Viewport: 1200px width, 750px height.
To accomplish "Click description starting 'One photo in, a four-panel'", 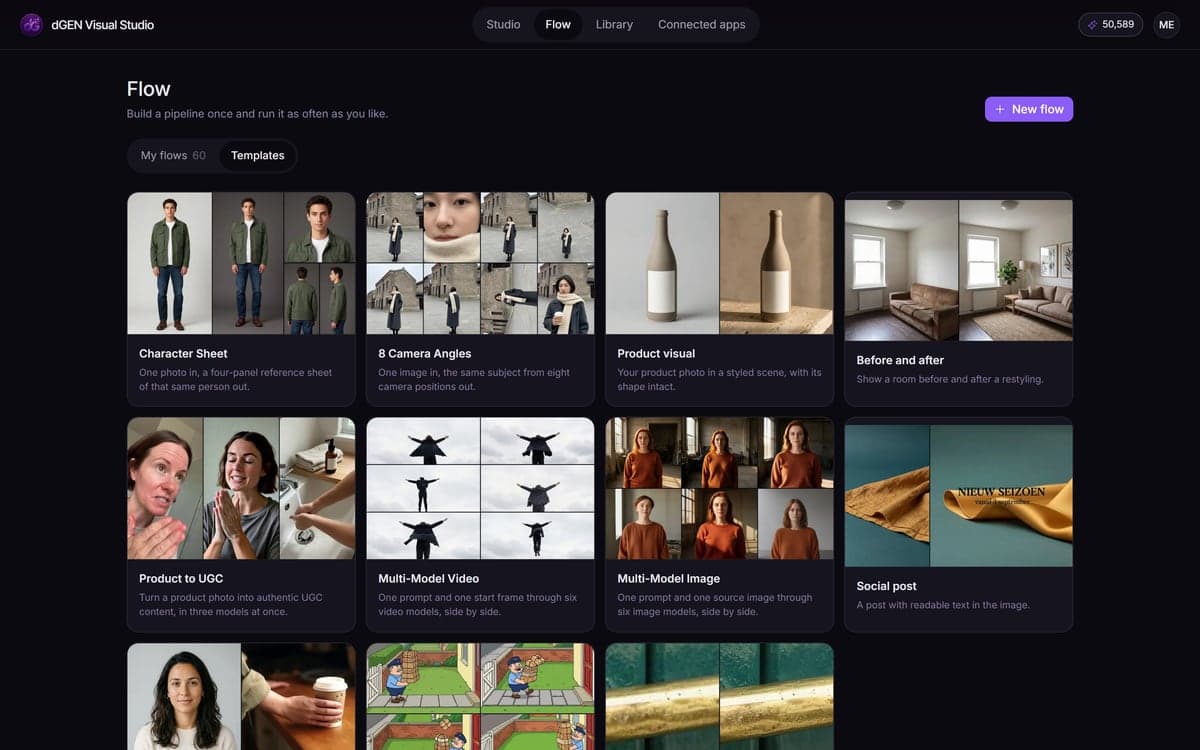I will click(236, 379).
